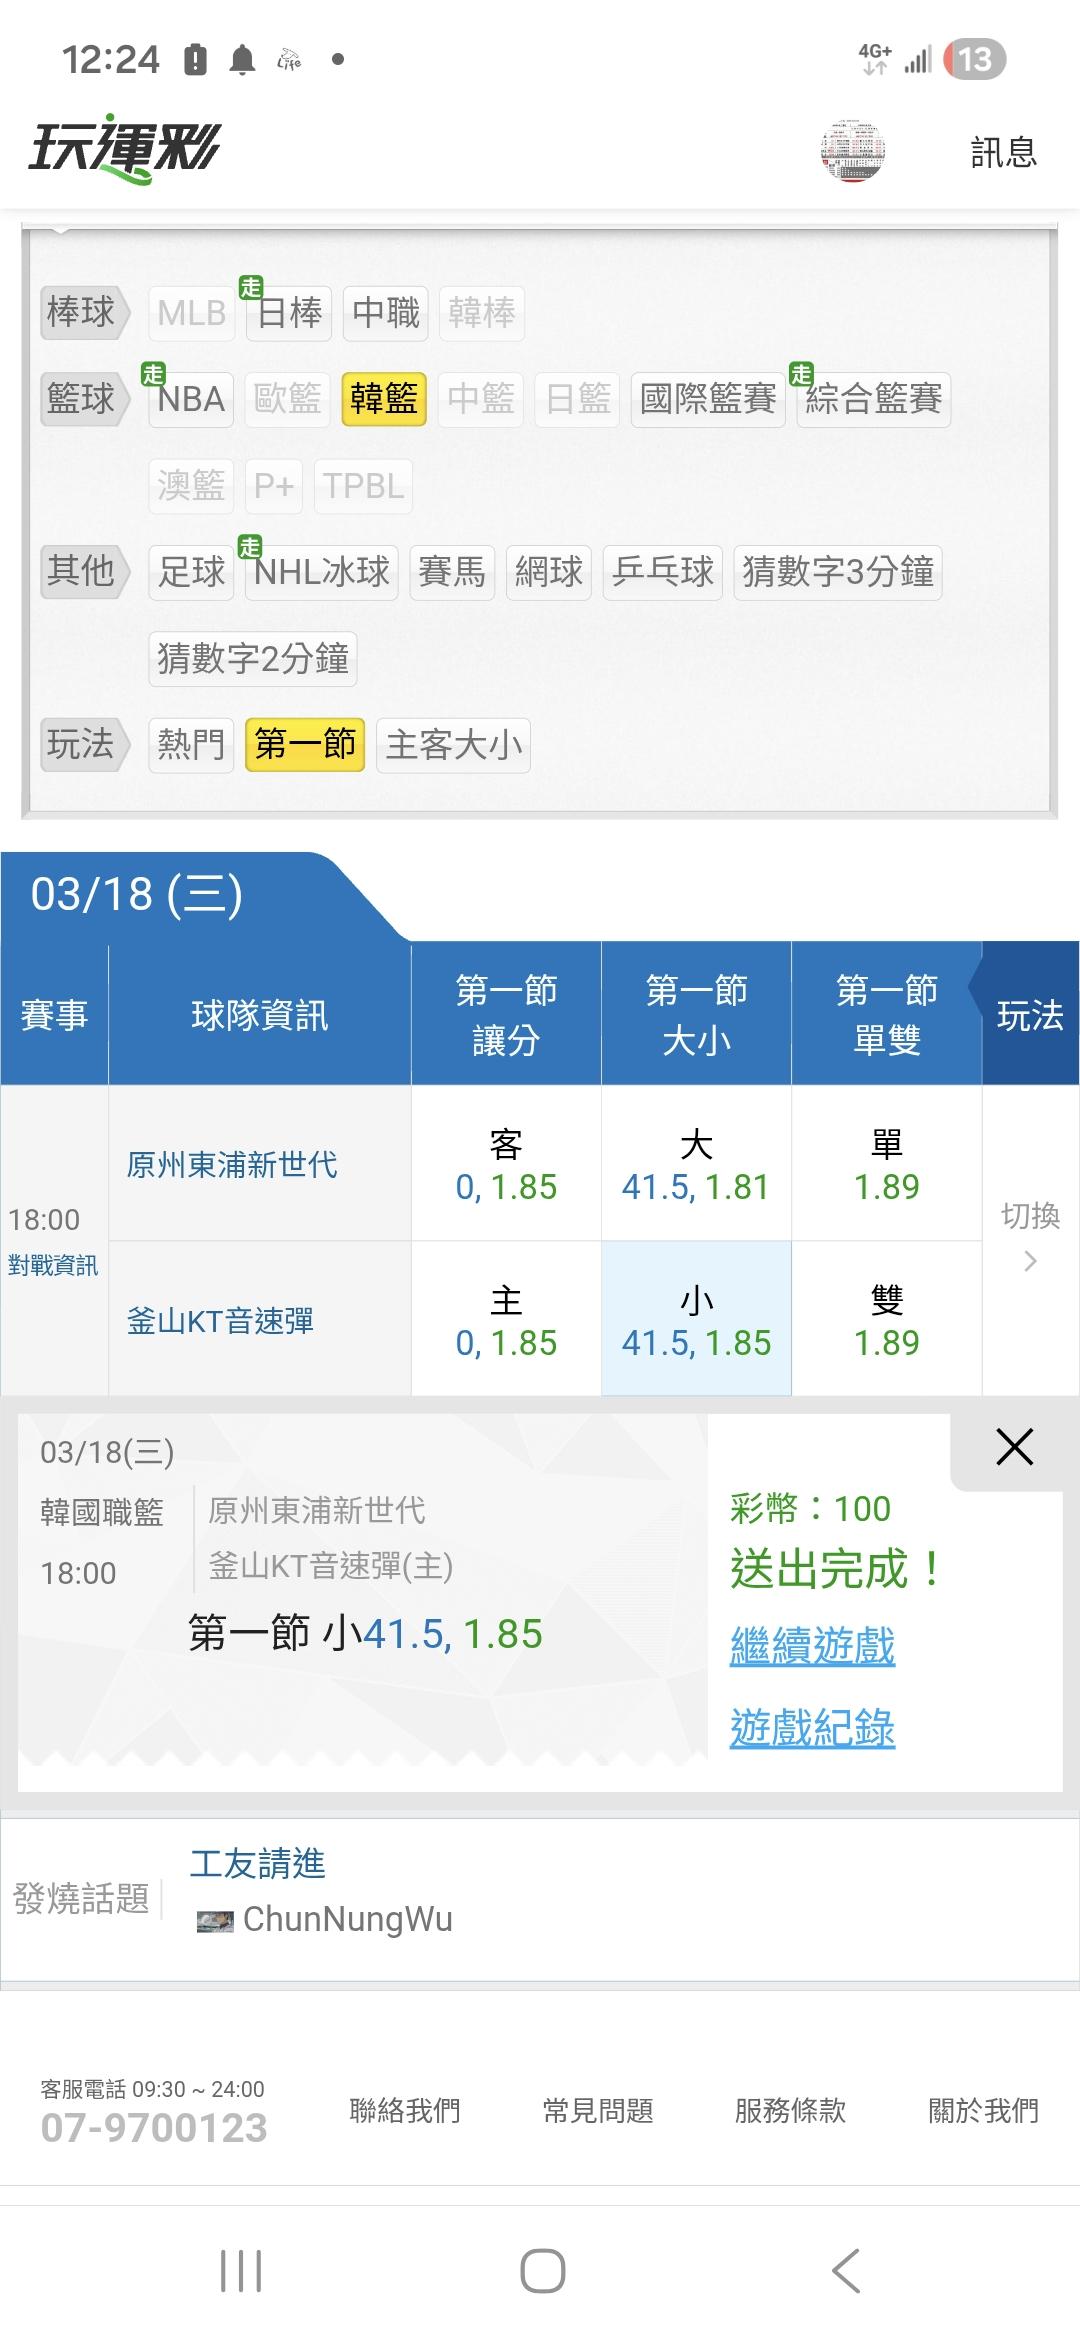Select 主客大小 play type

pos(453,745)
